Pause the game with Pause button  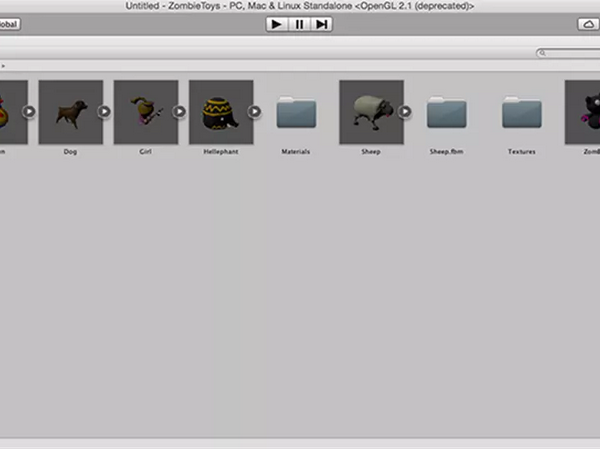point(299,24)
